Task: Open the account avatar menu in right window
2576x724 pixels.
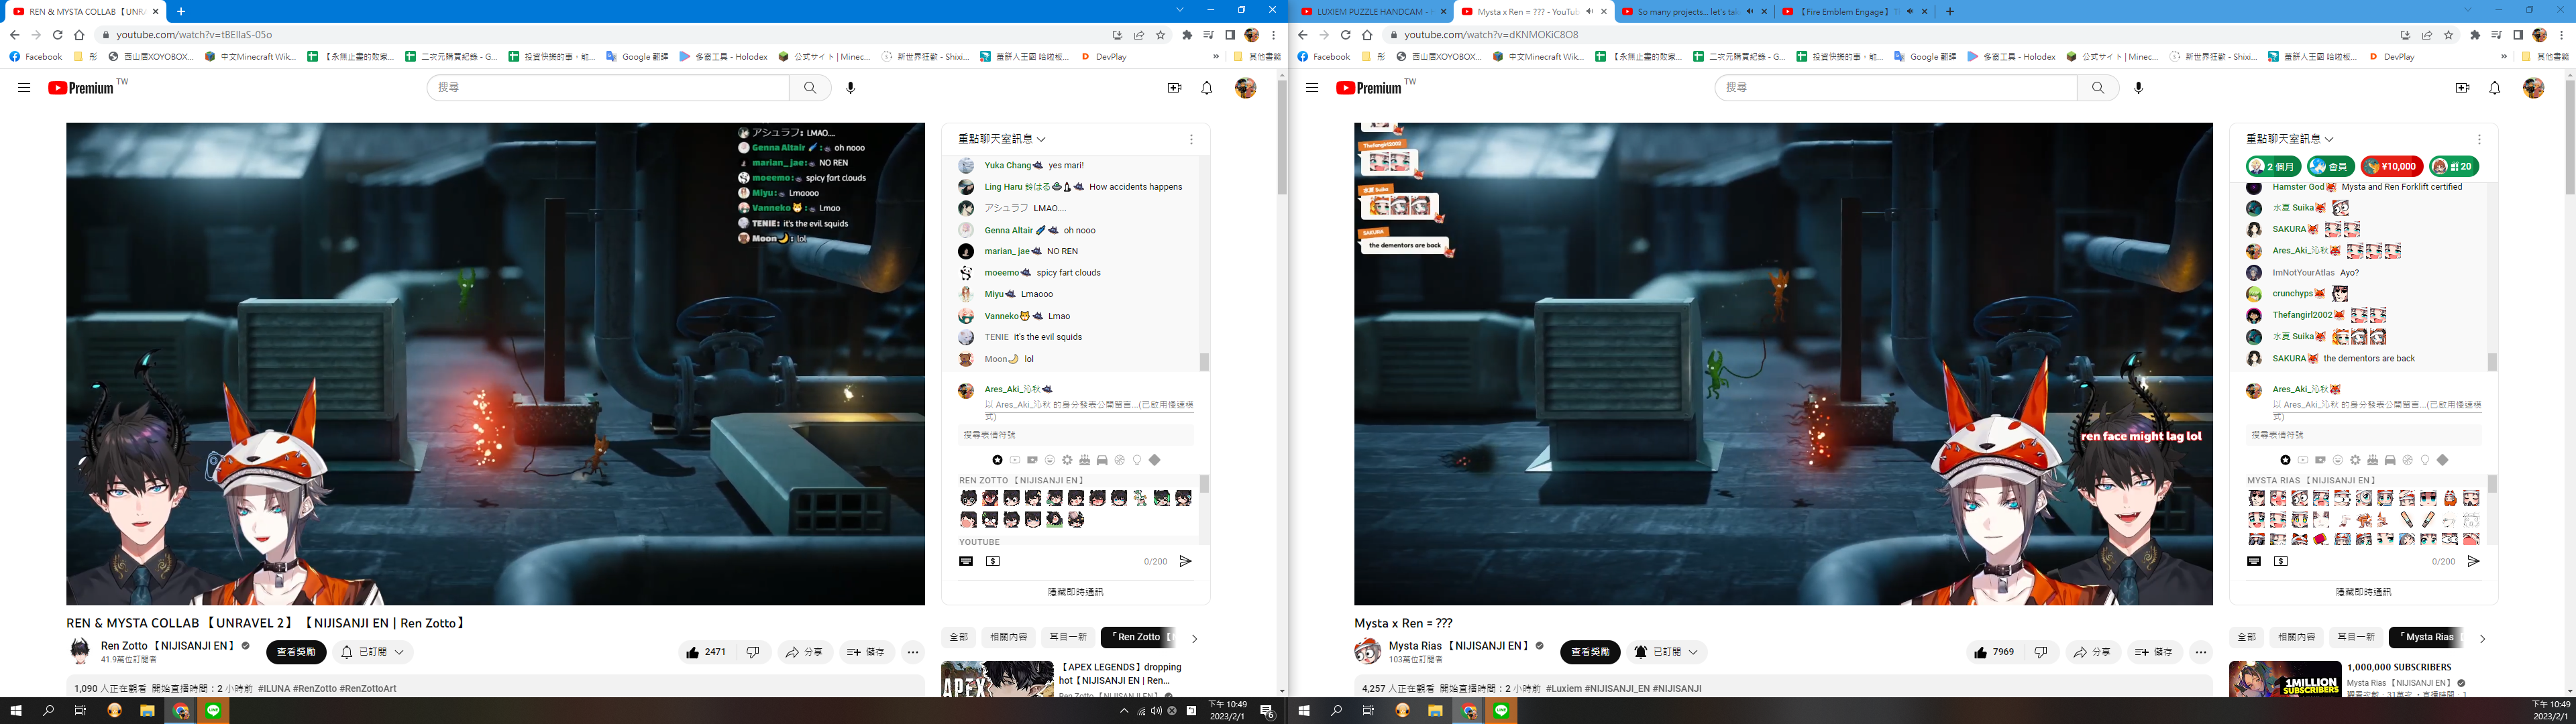Action: tap(2533, 88)
